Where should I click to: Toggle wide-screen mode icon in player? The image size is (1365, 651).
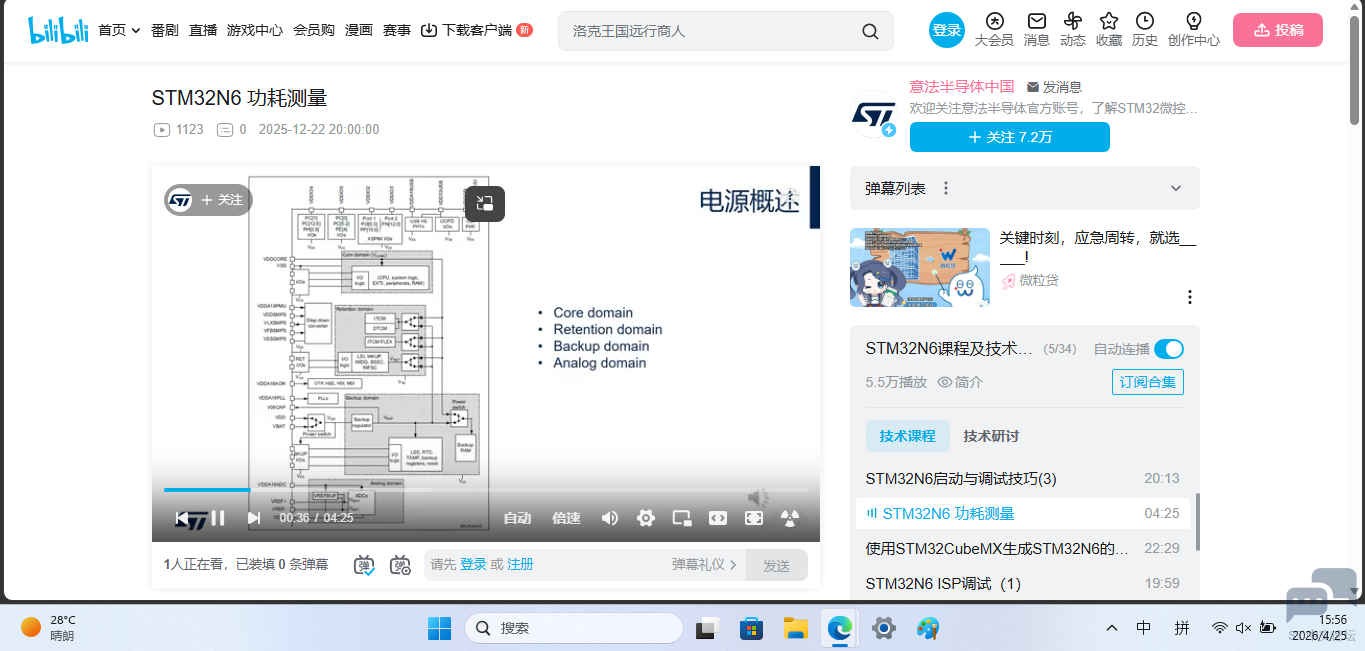point(718,517)
